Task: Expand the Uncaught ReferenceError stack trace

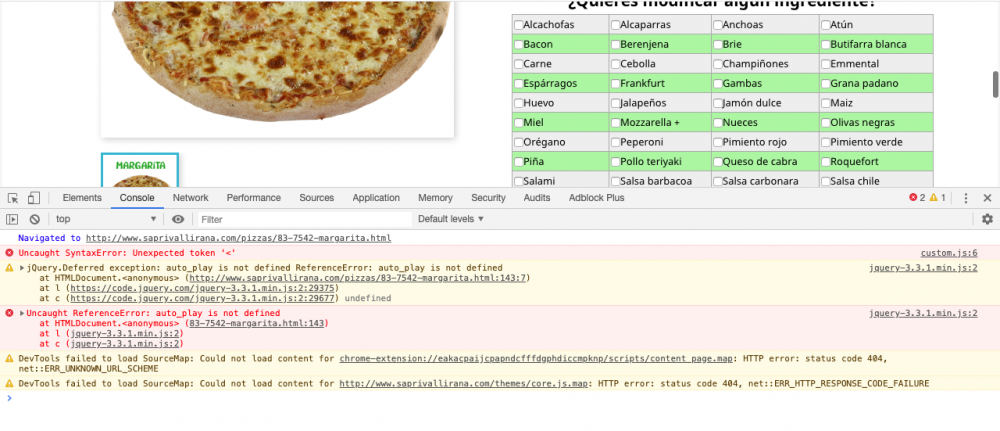Action: (23, 313)
